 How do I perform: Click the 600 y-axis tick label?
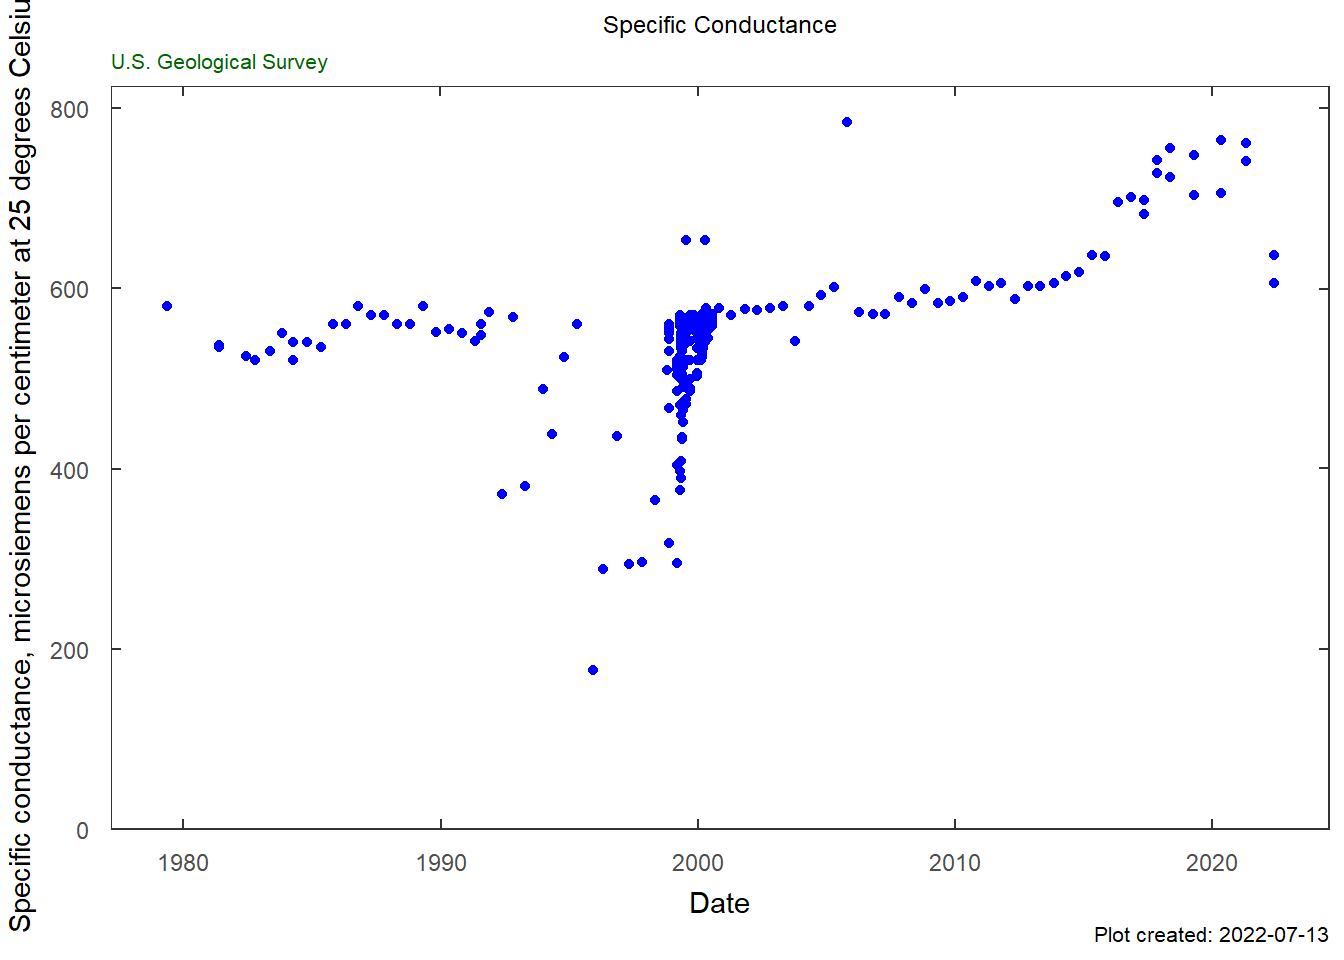pyautogui.click(x=69, y=289)
